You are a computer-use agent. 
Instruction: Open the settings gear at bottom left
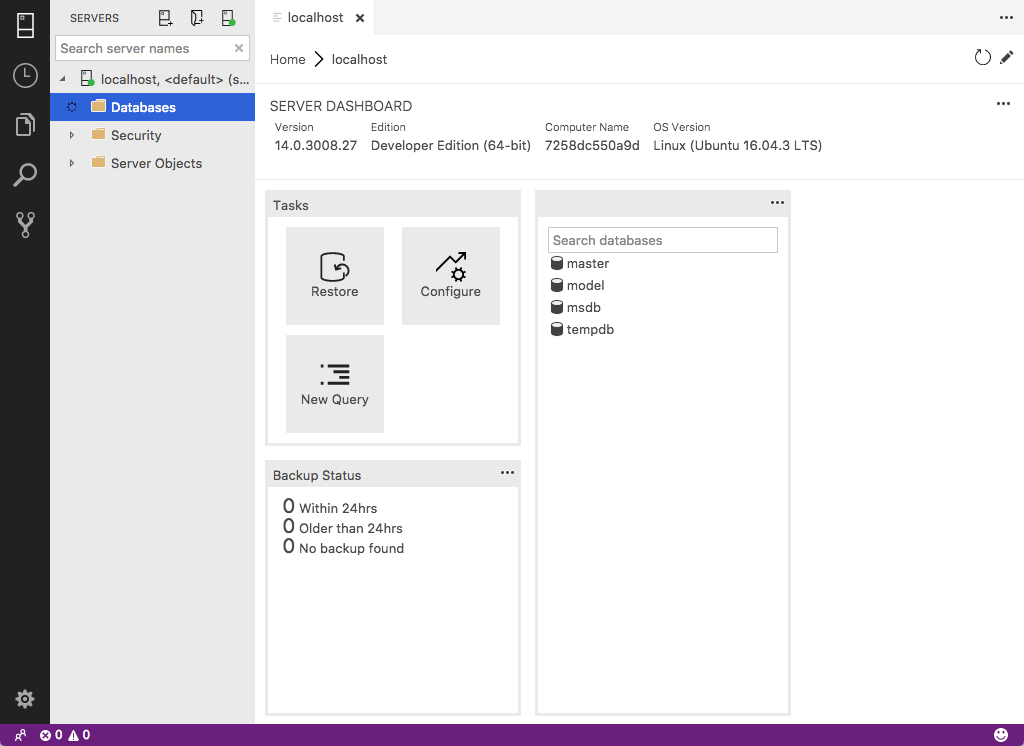24,698
